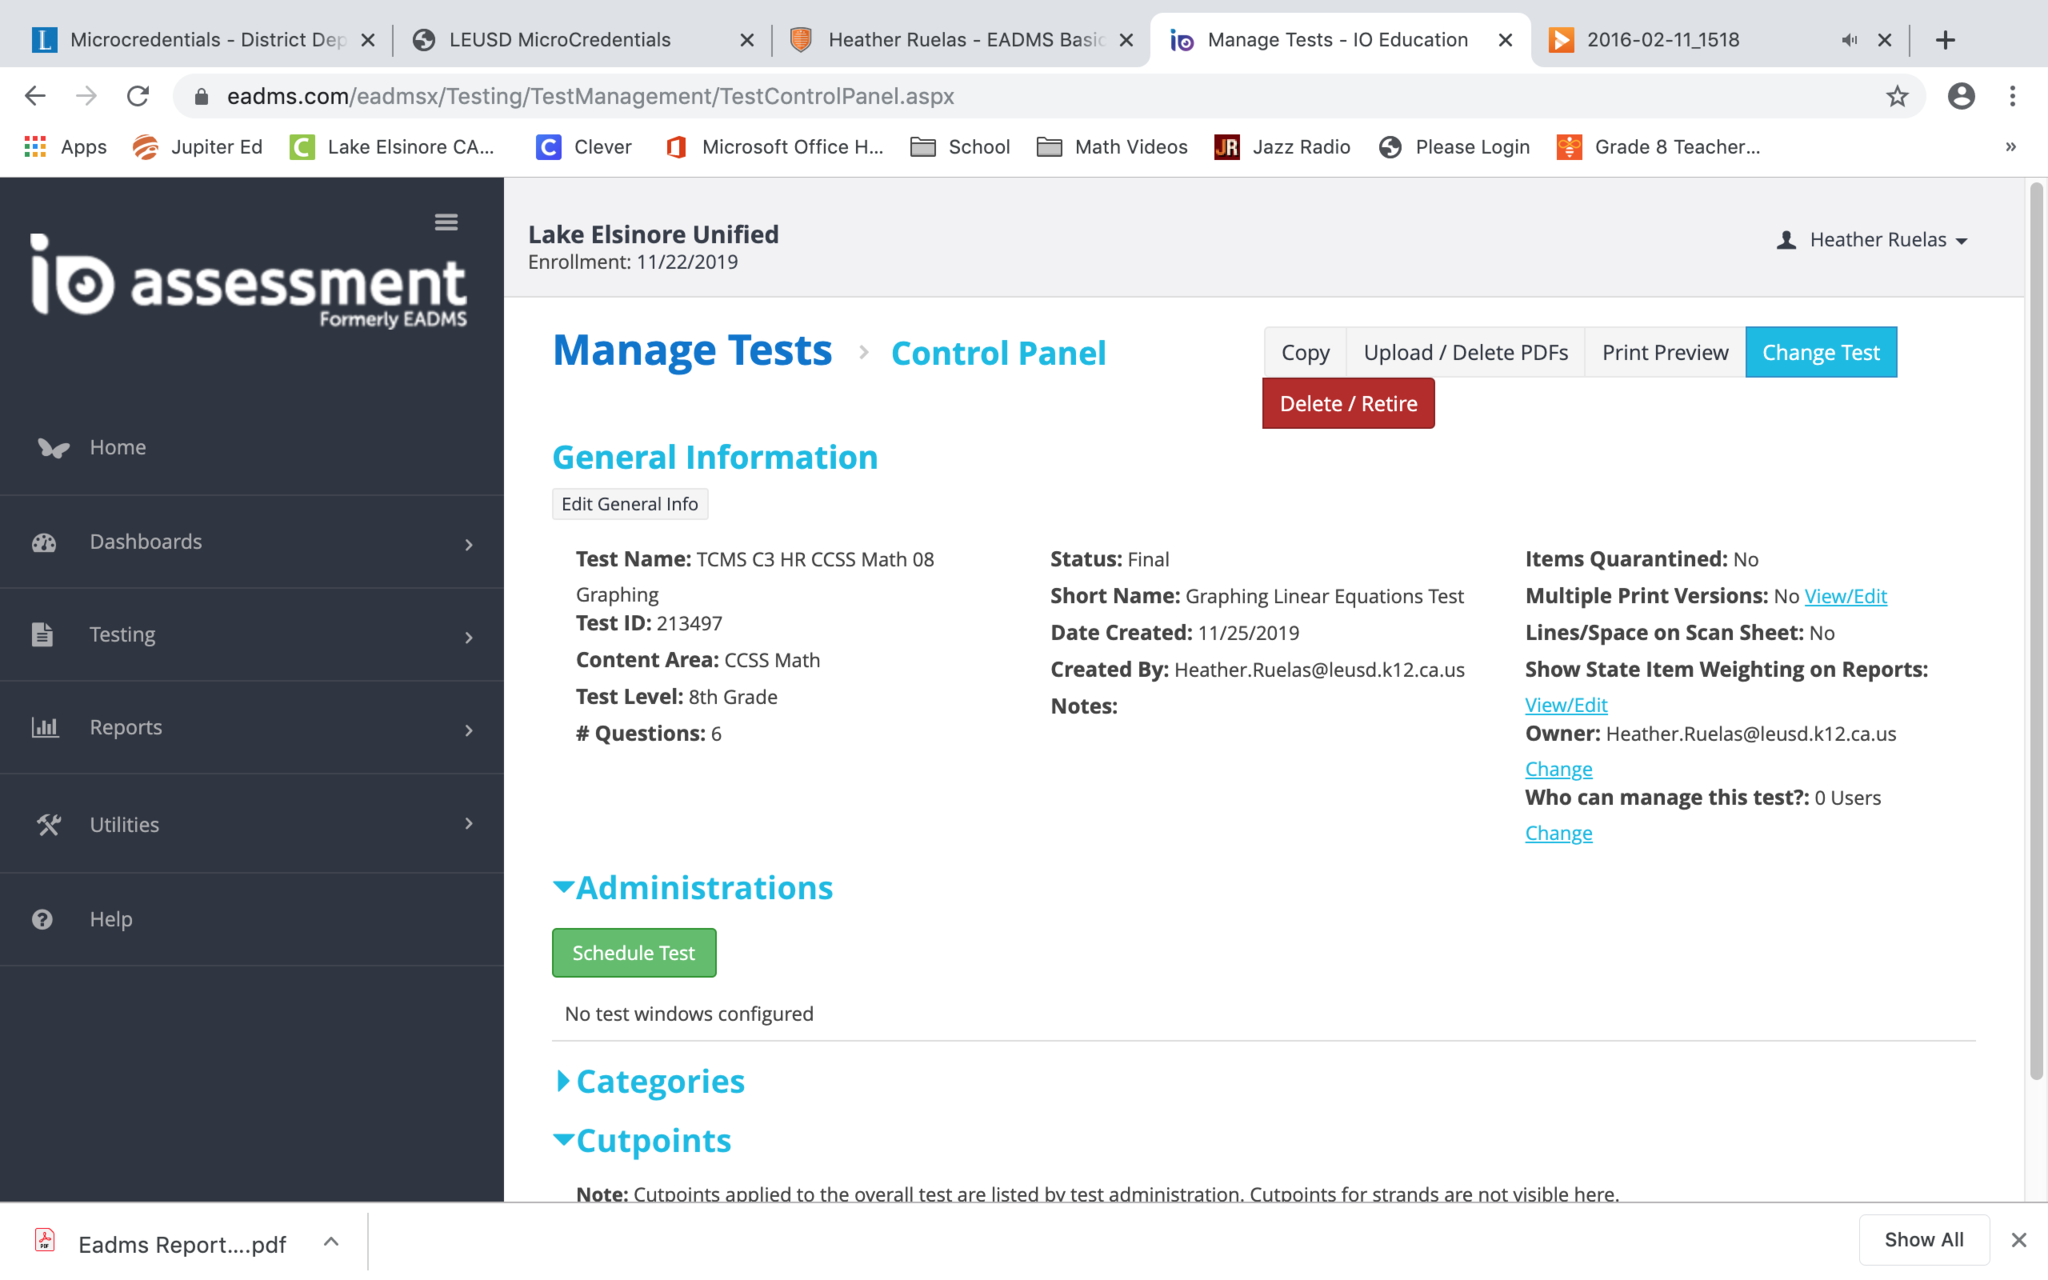2048x1280 pixels.
Task: Bookmark page with the star icon
Action: tap(1897, 96)
